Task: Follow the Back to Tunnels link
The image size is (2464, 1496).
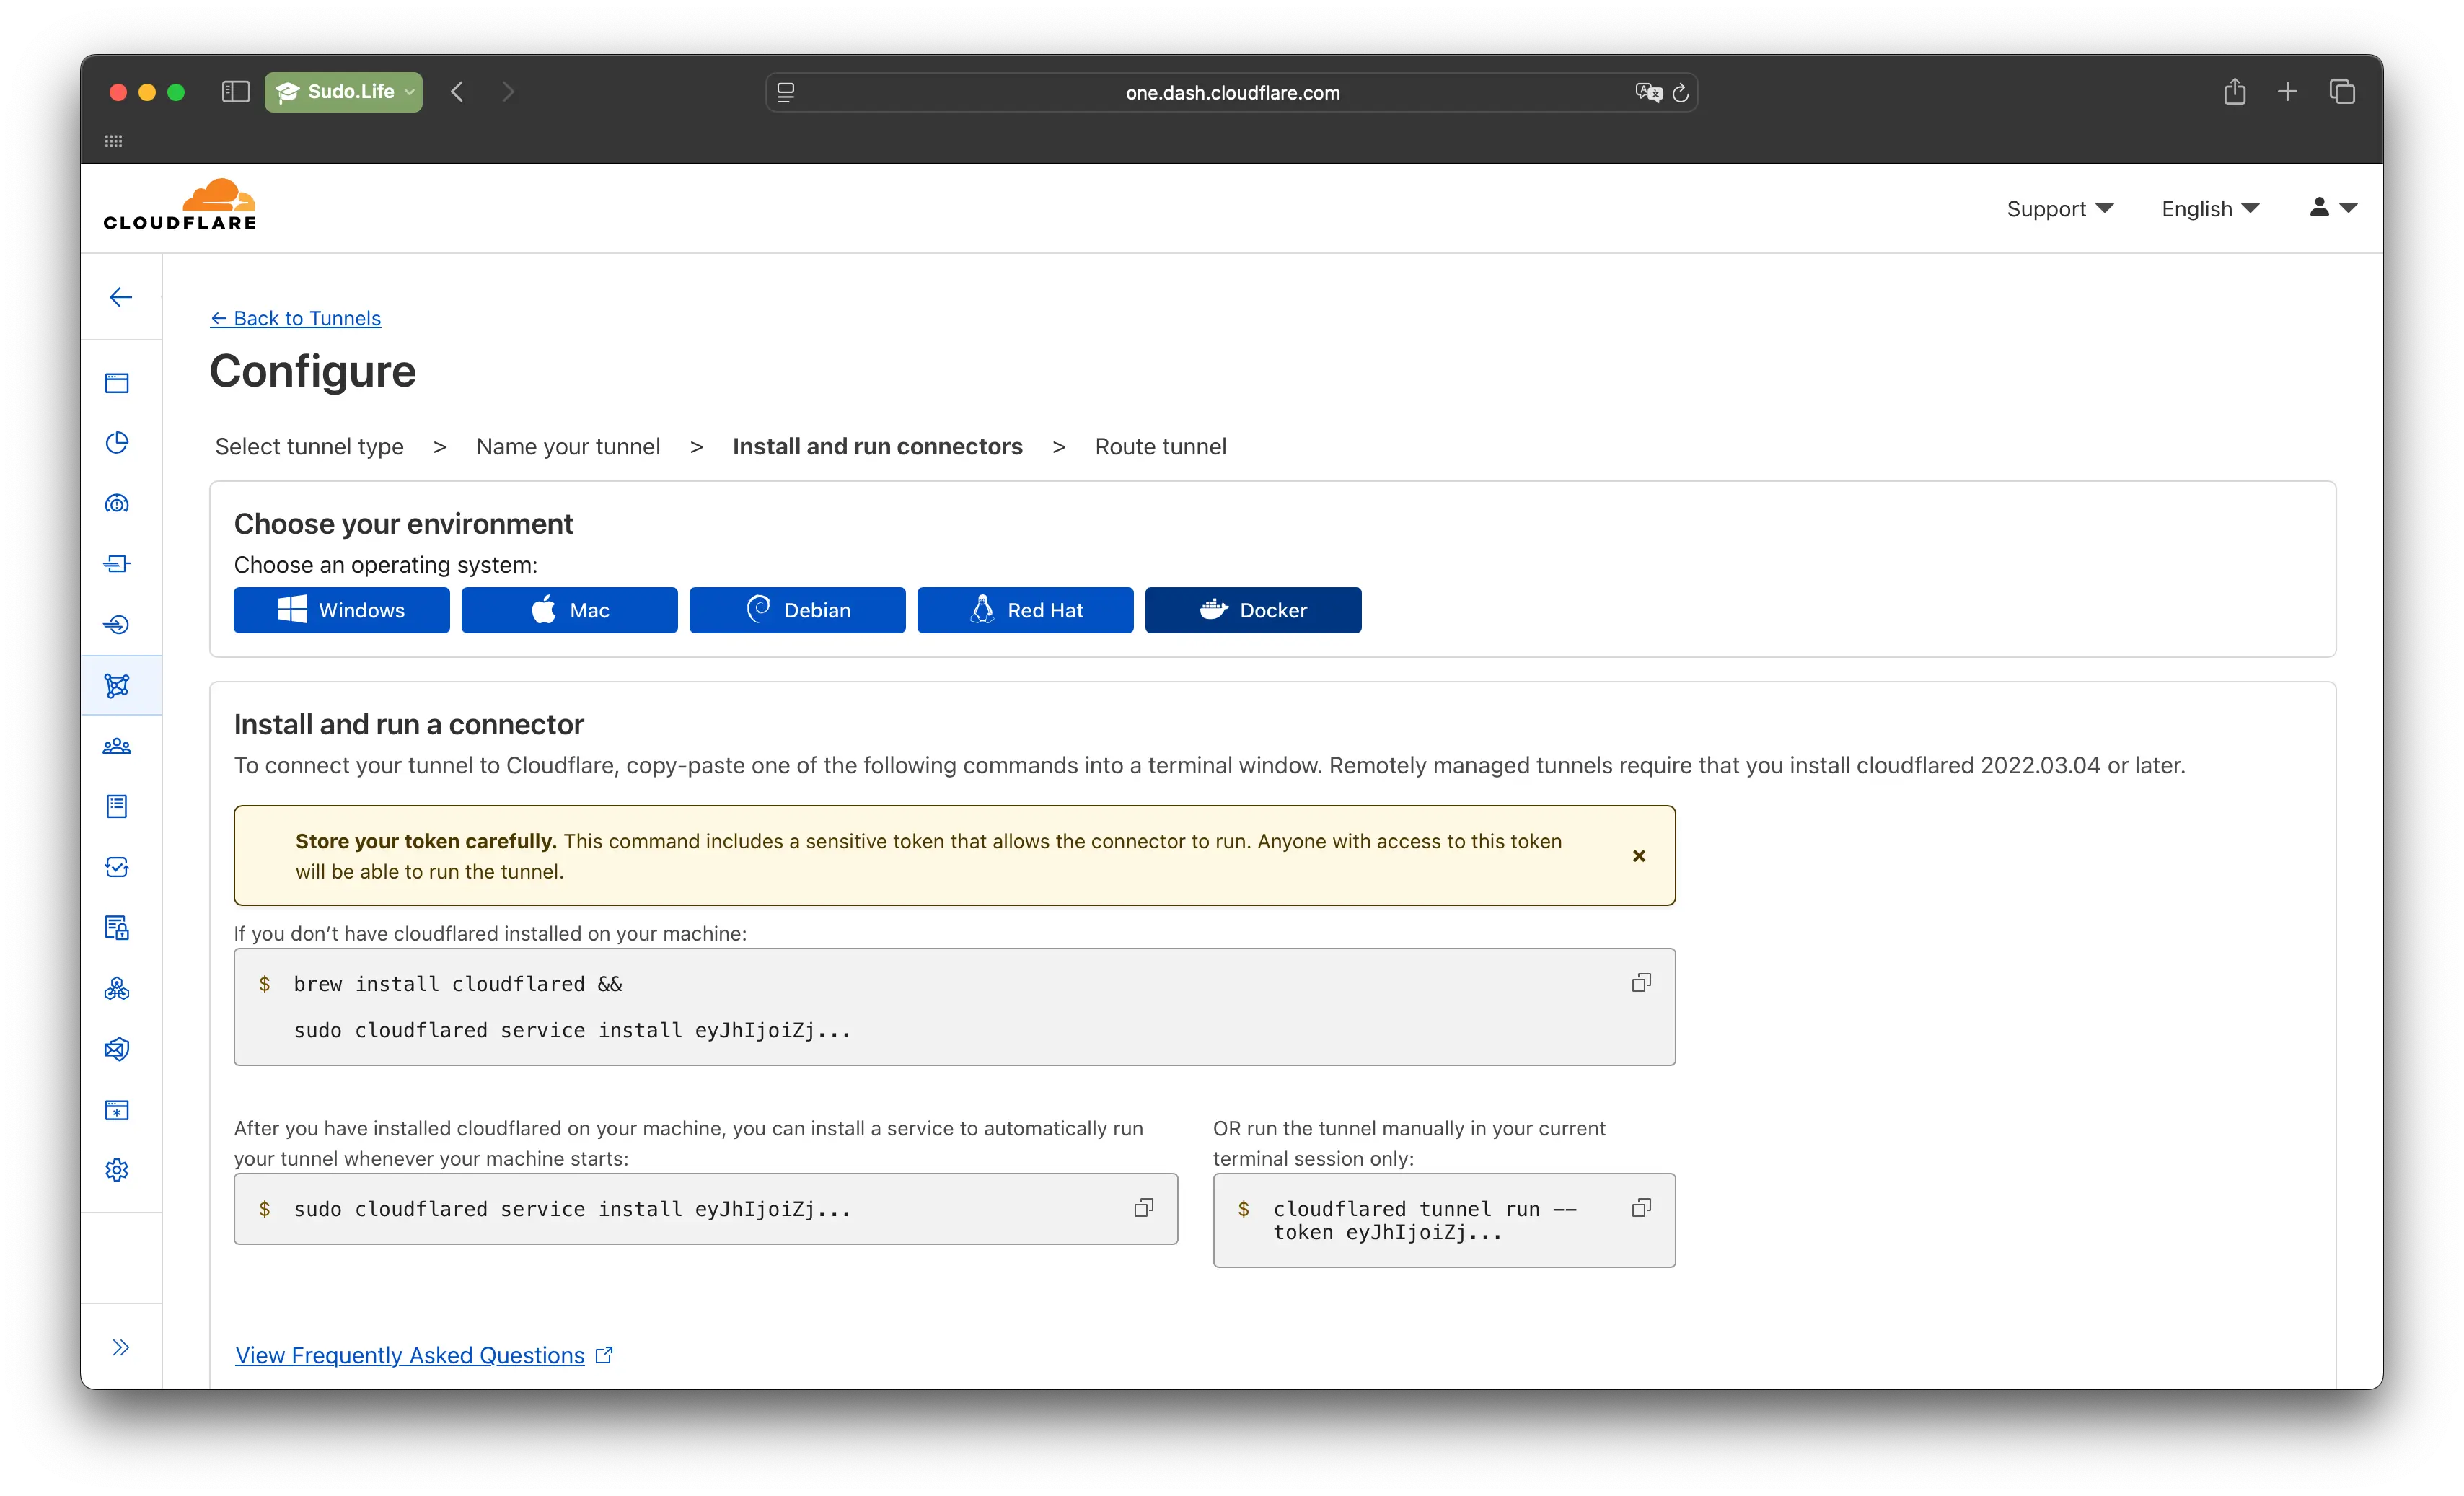Action: (x=295, y=318)
